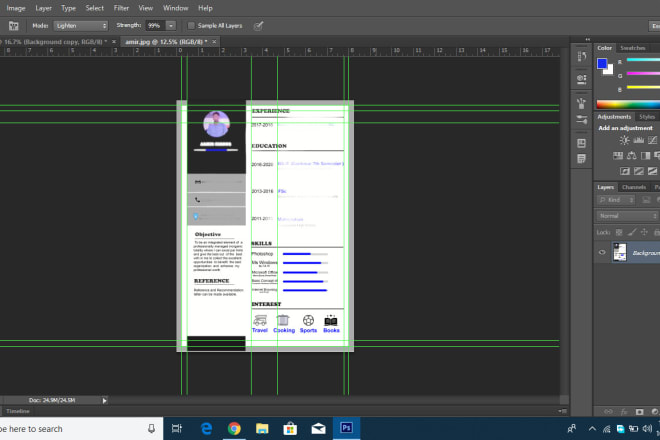This screenshot has width=660, height=440.
Task: Switch to the Swatches tab
Action: coord(633,48)
